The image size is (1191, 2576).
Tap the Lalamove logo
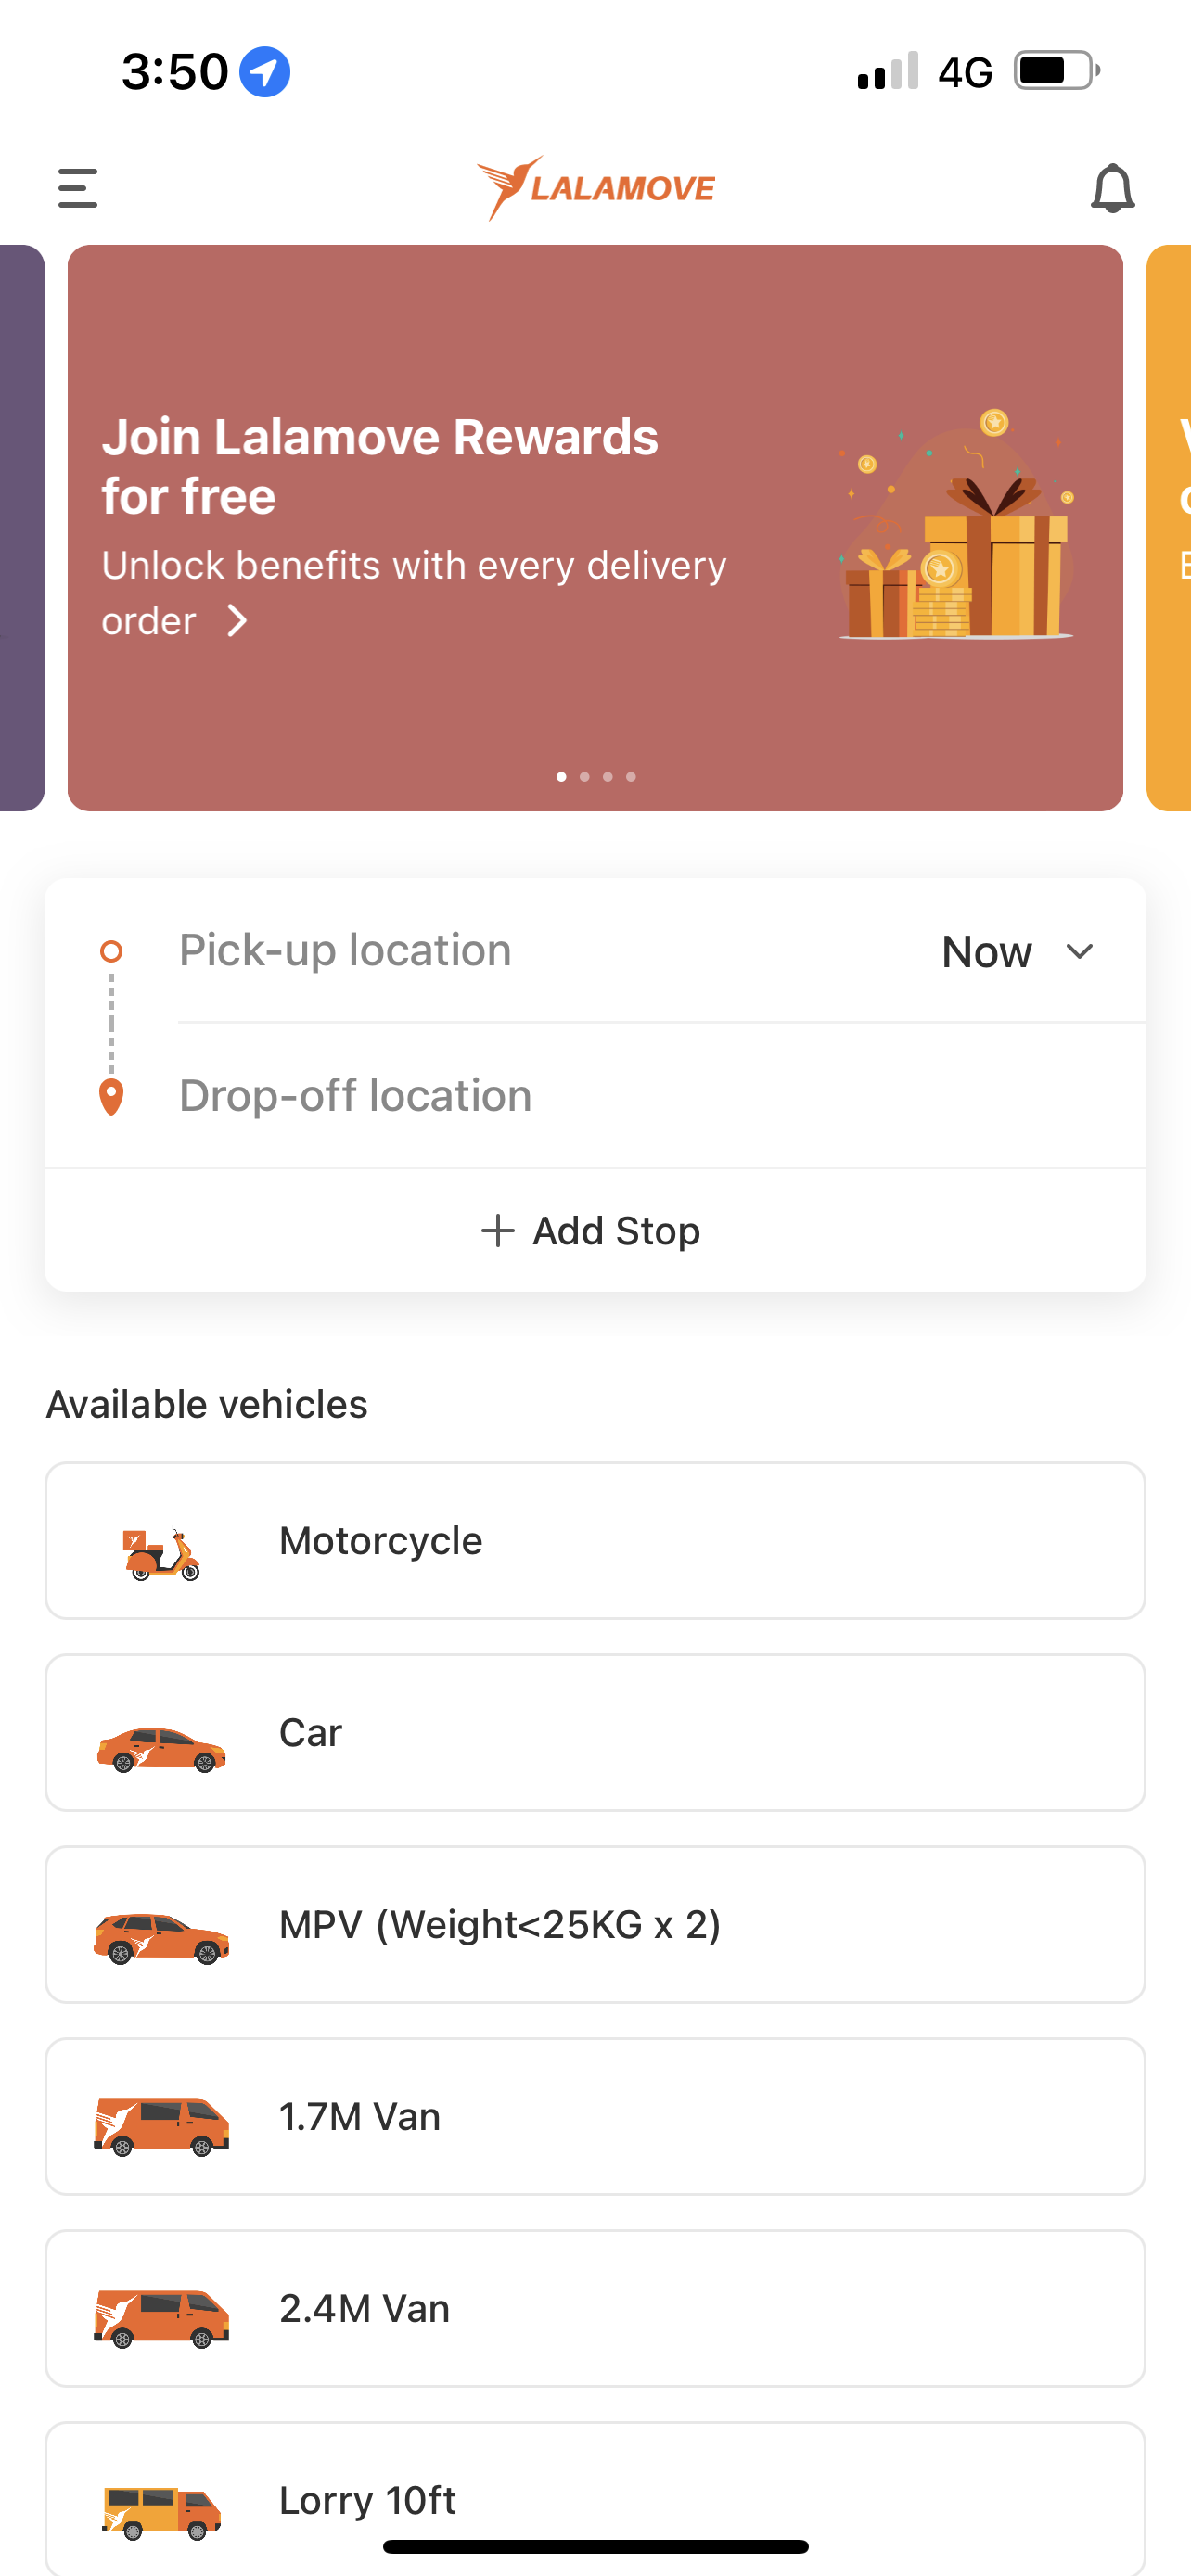[596, 188]
